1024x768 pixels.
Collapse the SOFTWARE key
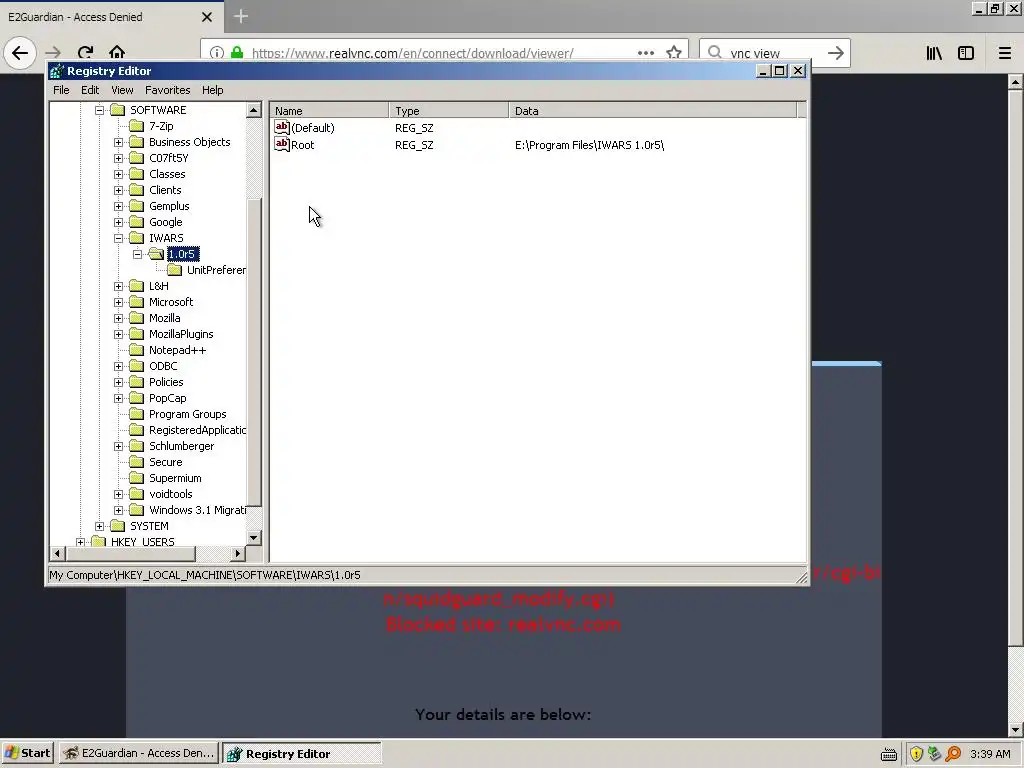point(99,110)
